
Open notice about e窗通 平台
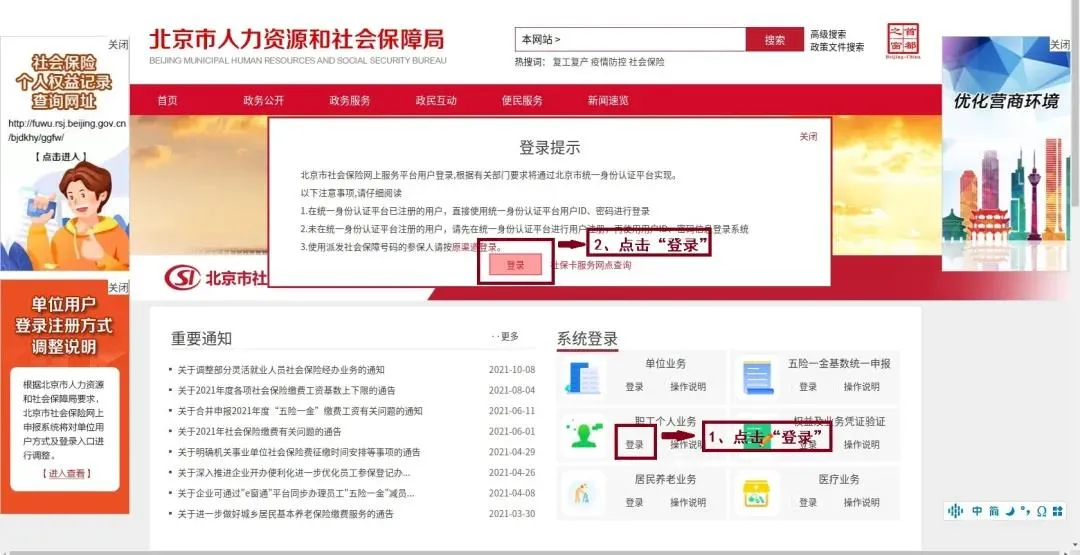click(296, 494)
